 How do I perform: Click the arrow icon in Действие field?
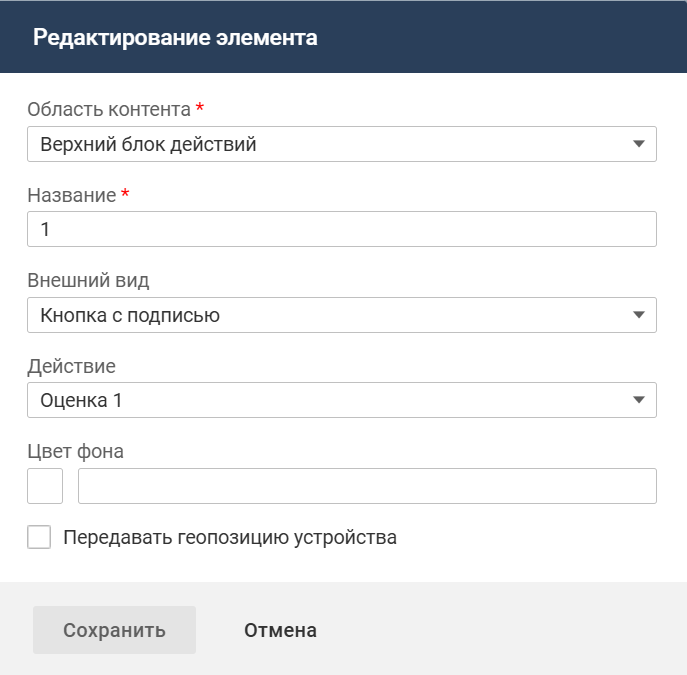pyautogui.click(x=639, y=401)
